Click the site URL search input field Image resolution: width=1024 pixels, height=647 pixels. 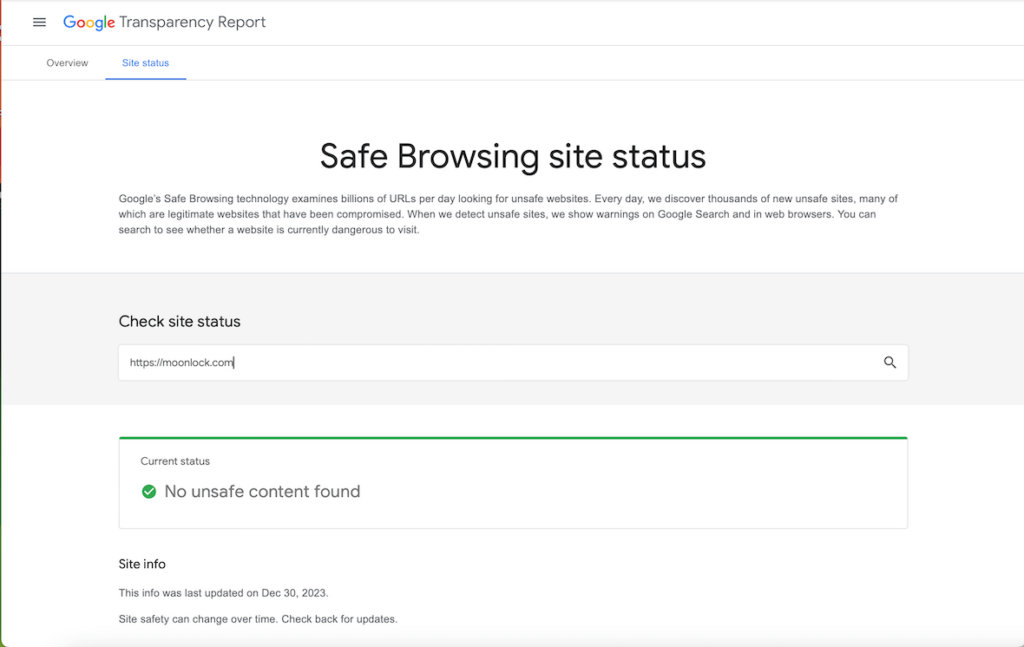click(x=500, y=362)
